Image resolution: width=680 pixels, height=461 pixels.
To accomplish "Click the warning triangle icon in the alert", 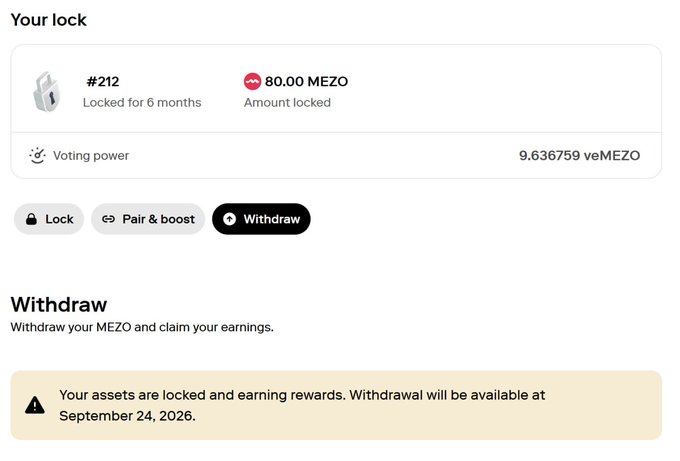I will pyautogui.click(x=35, y=405).
